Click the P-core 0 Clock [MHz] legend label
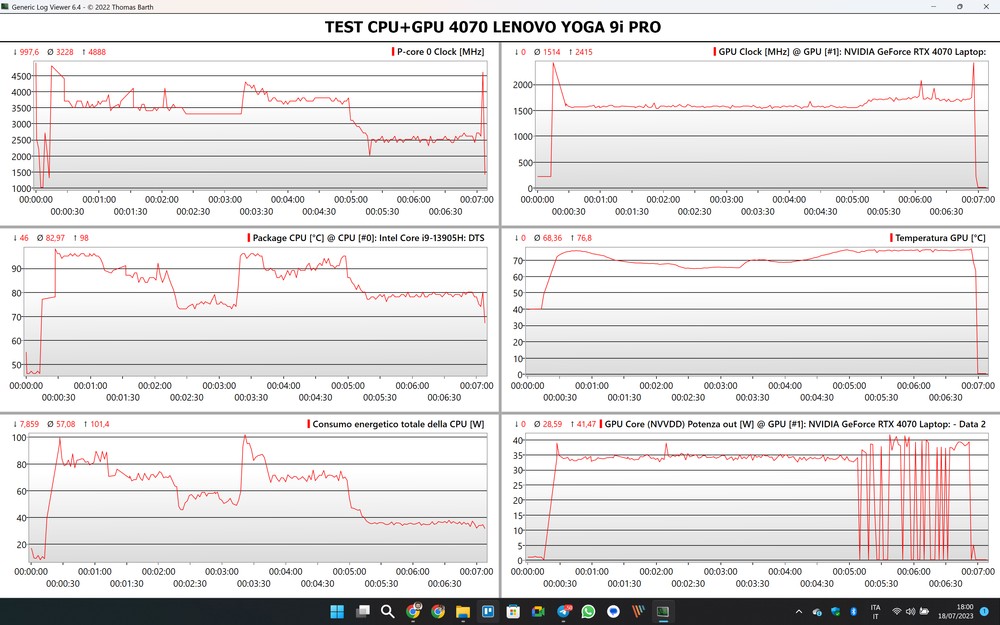Viewport: 1000px width, 625px height. 440,52
